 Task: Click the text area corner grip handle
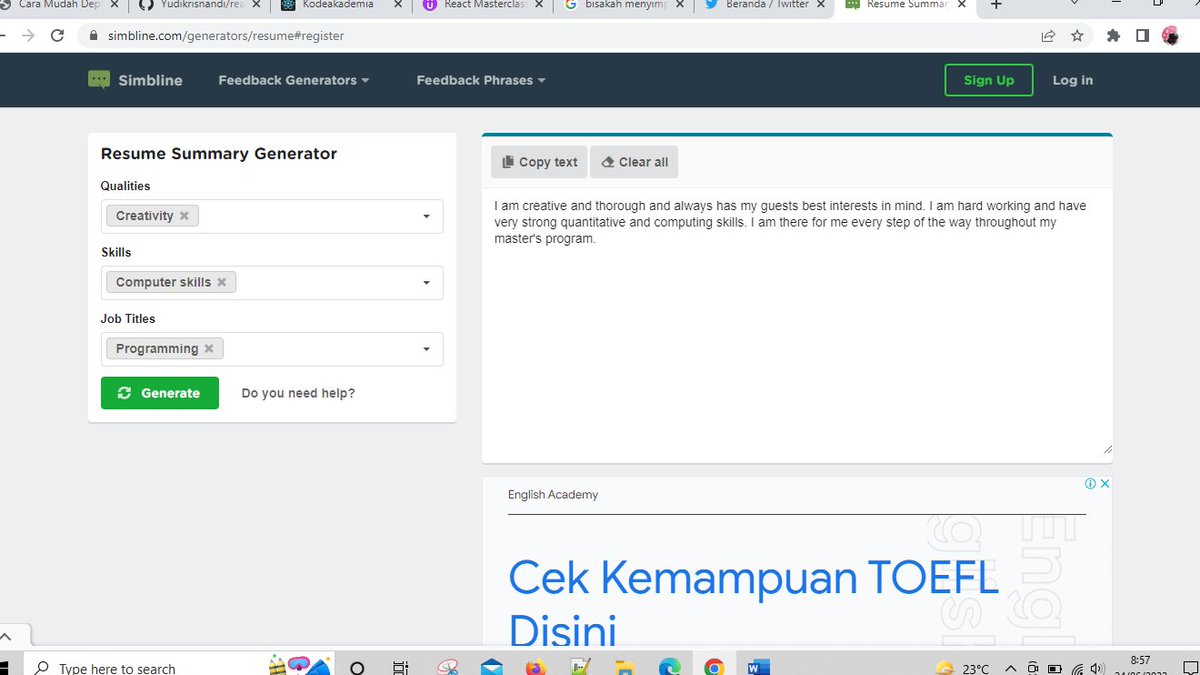tap(1107, 451)
